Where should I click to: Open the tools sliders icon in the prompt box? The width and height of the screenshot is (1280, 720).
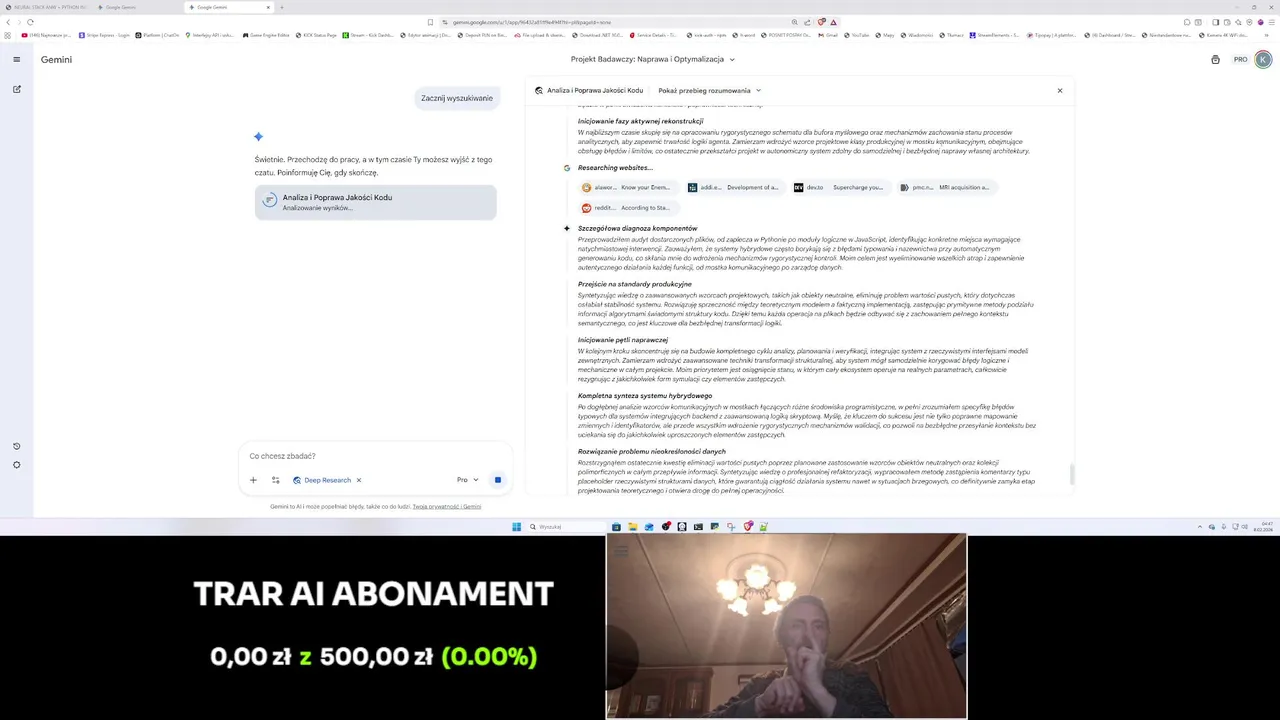276,480
